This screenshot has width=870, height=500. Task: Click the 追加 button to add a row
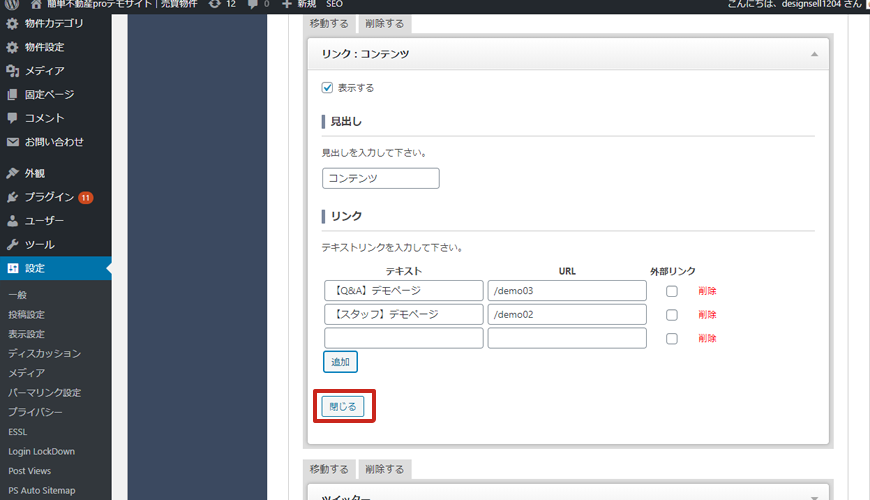point(340,362)
